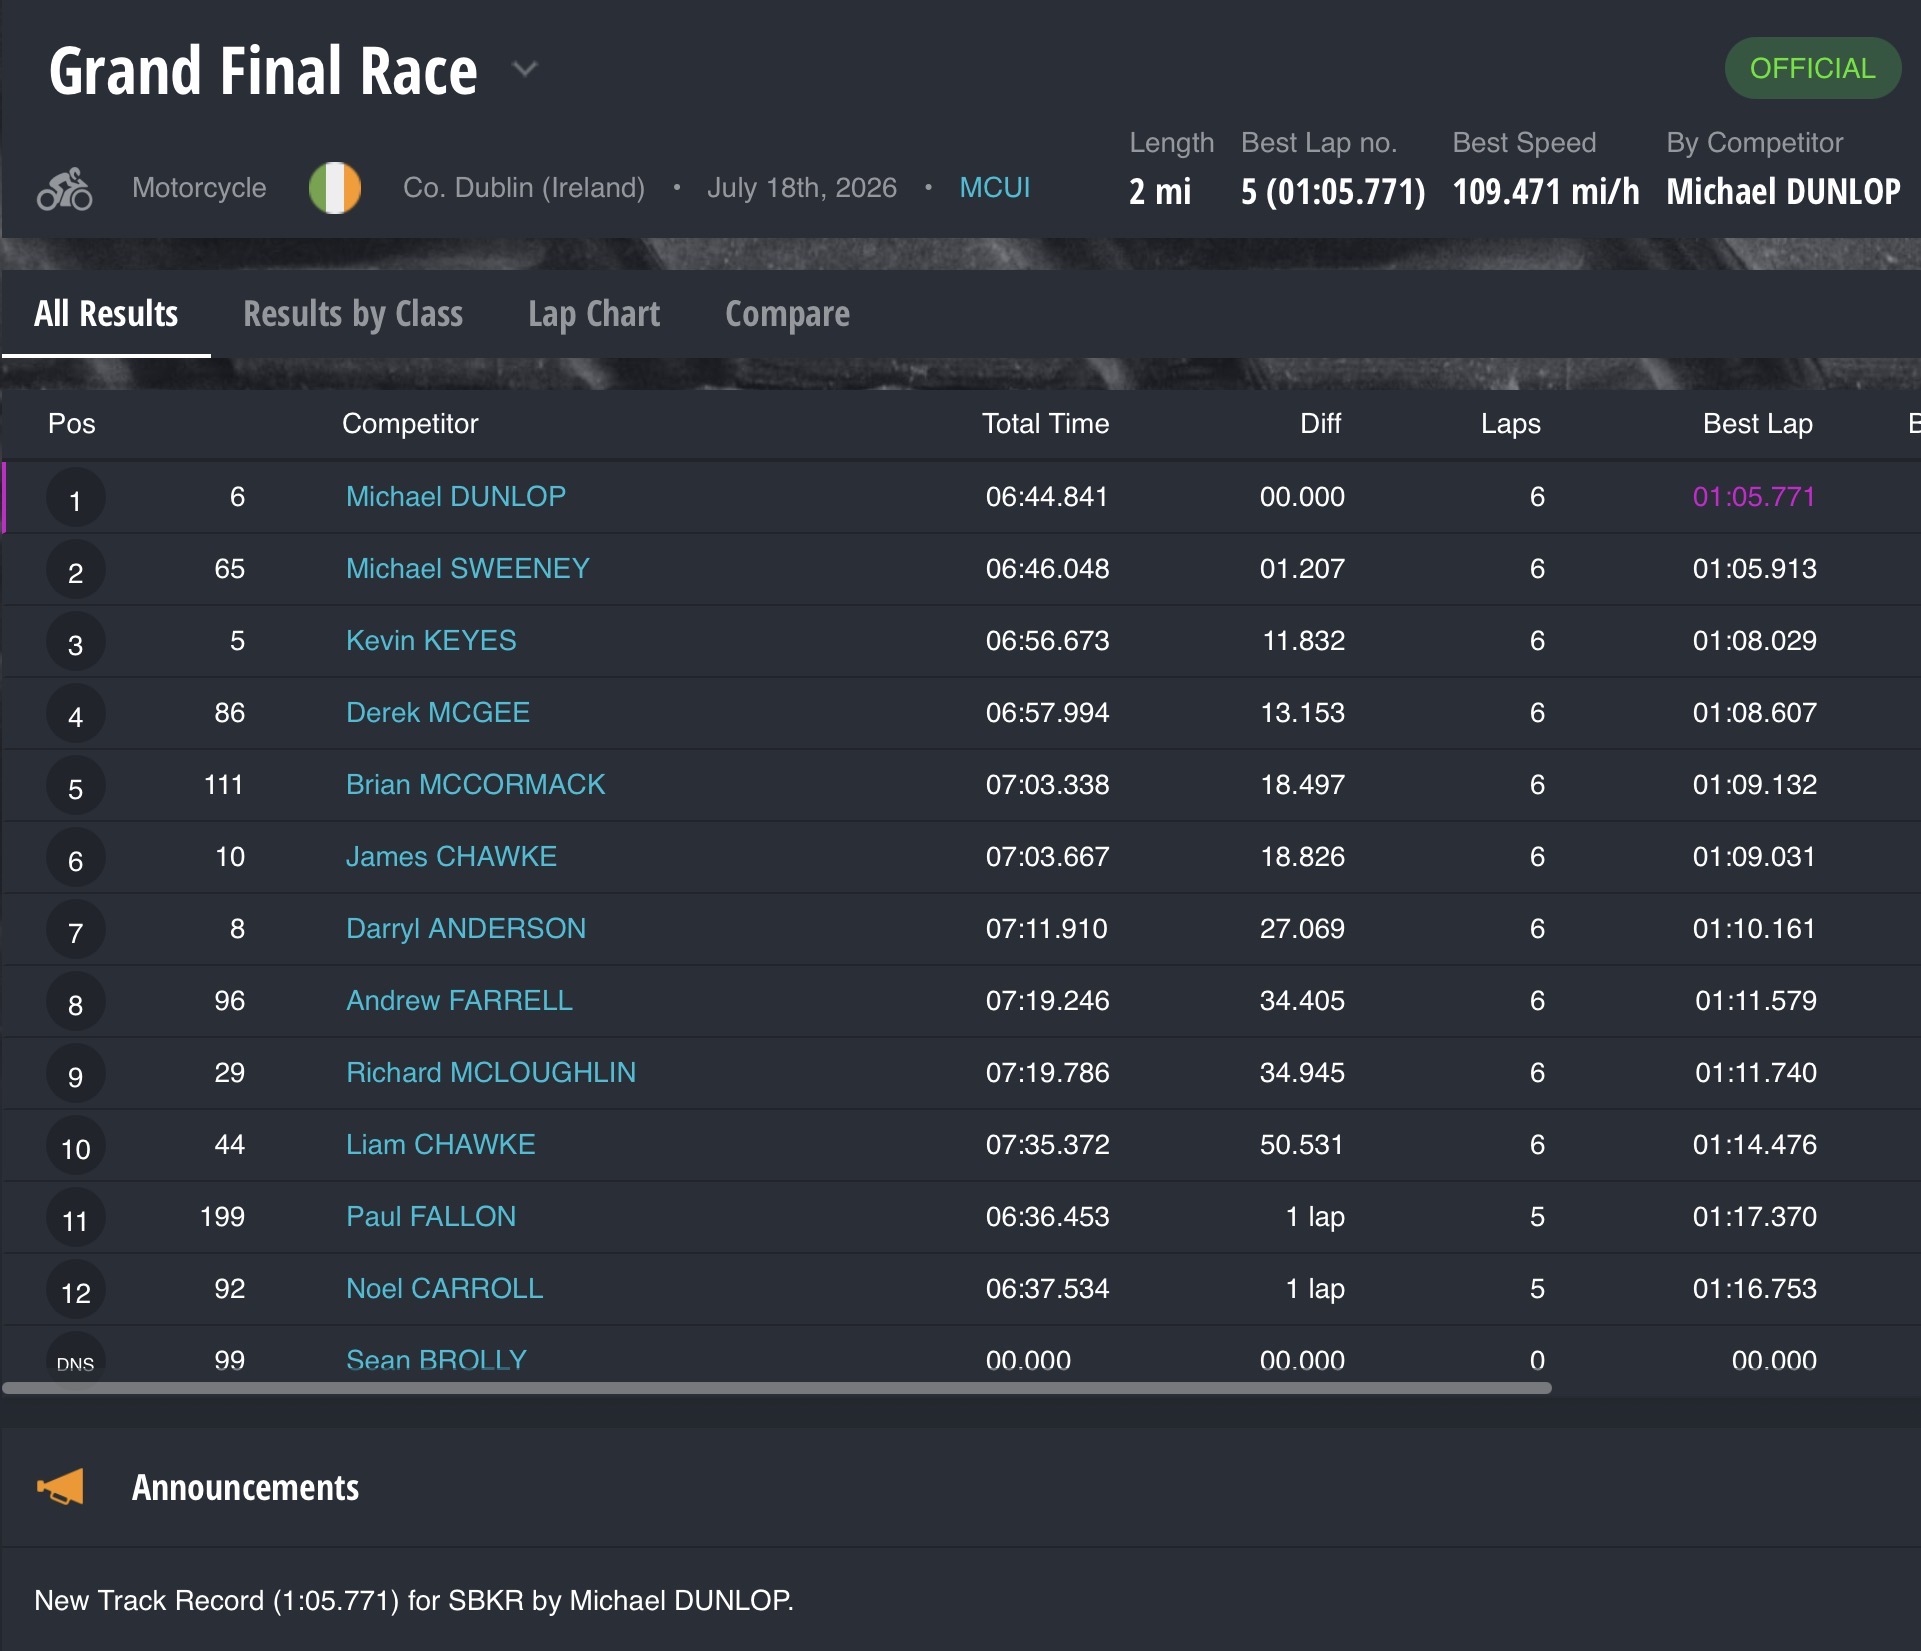Open Brian MCCORMACK competitor link

476,784
